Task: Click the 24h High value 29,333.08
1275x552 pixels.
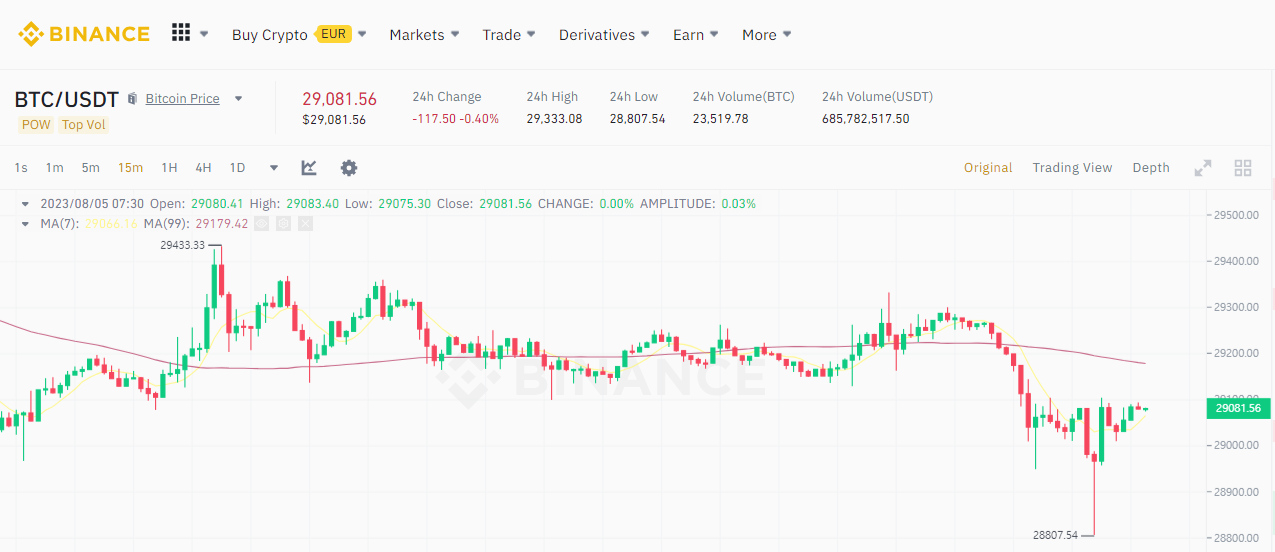Action: click(x=554, y=119)
